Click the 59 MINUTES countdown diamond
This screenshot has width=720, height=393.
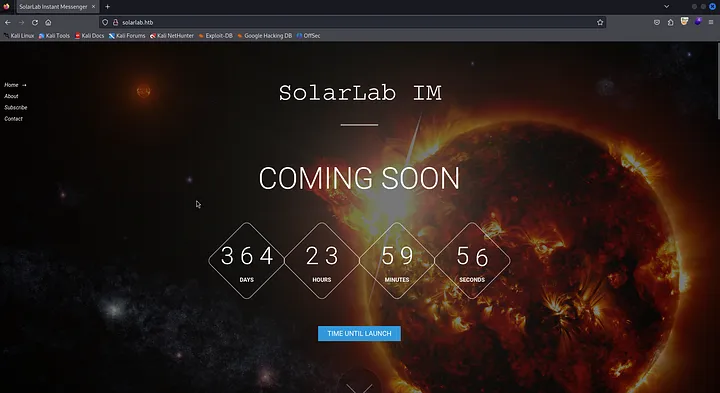click(x=397, y=261)
